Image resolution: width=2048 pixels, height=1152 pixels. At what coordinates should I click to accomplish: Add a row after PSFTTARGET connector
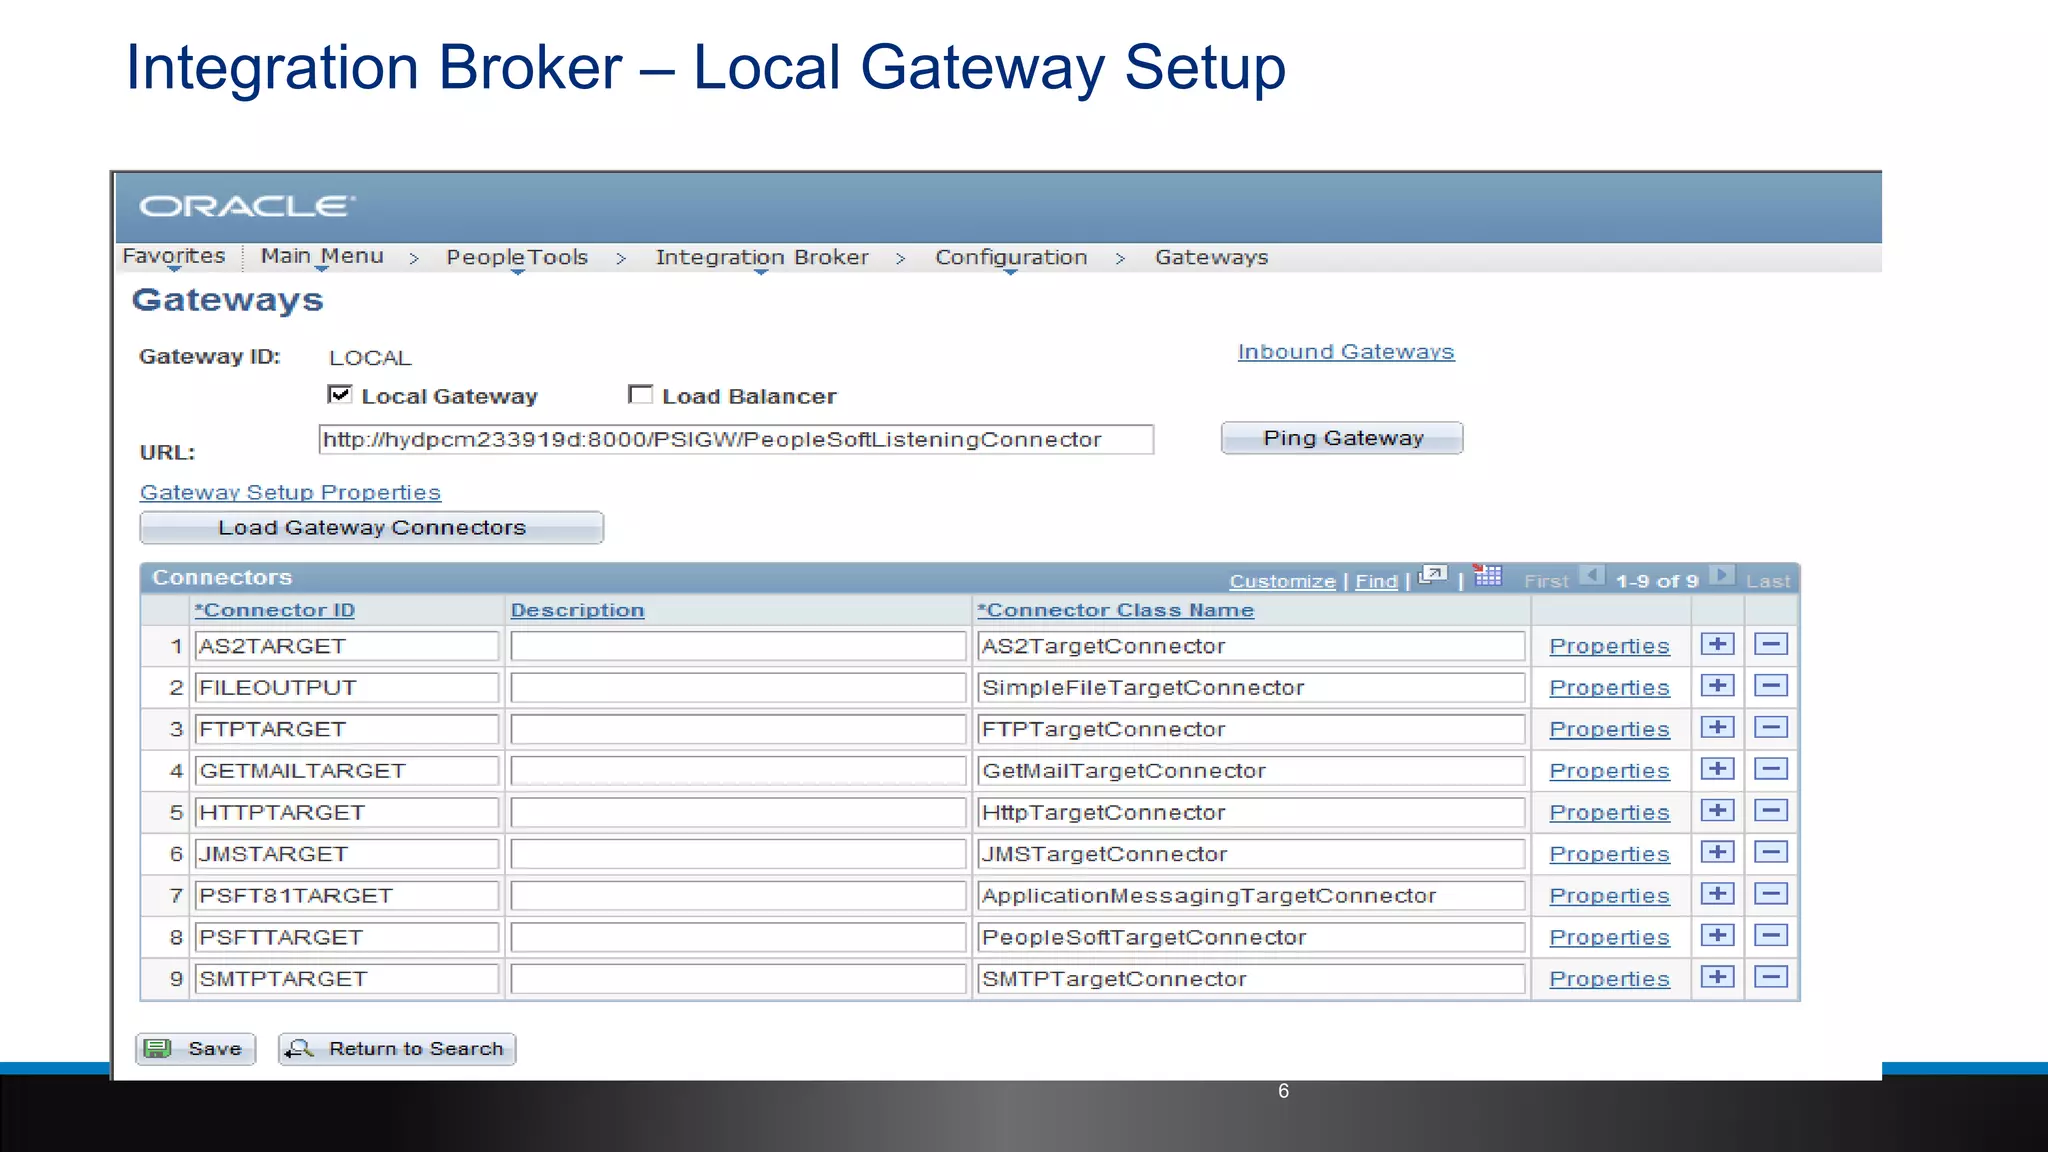pyautogui.click(x=1718, y=936)
